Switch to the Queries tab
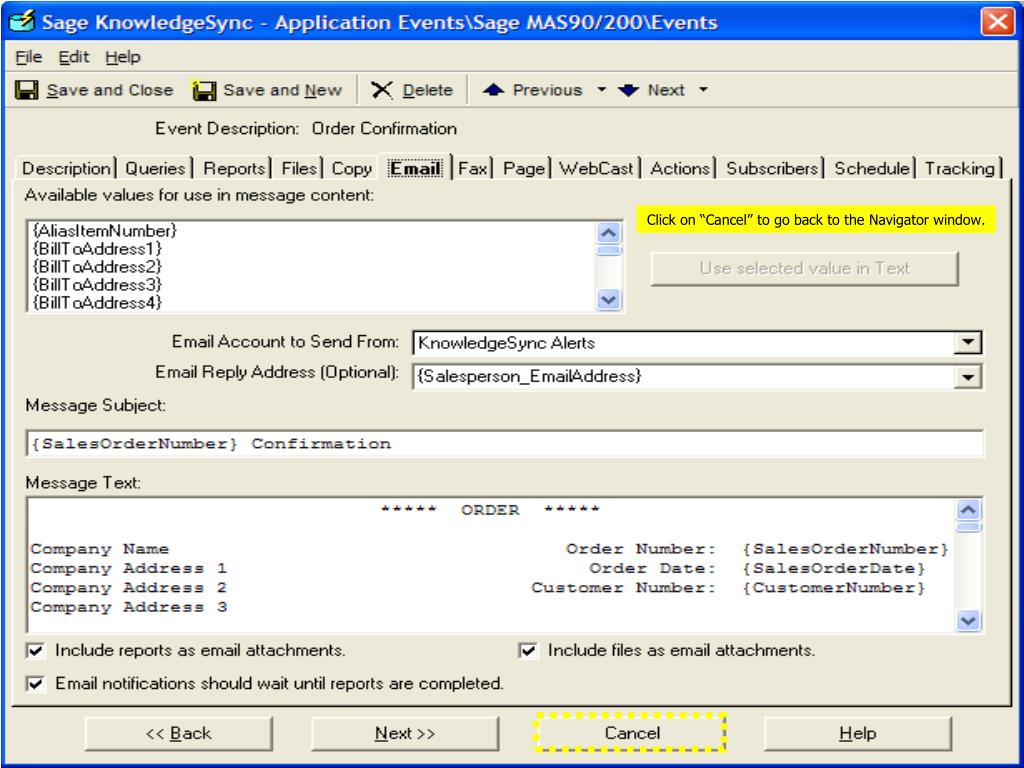 click(x=155, y=168)
